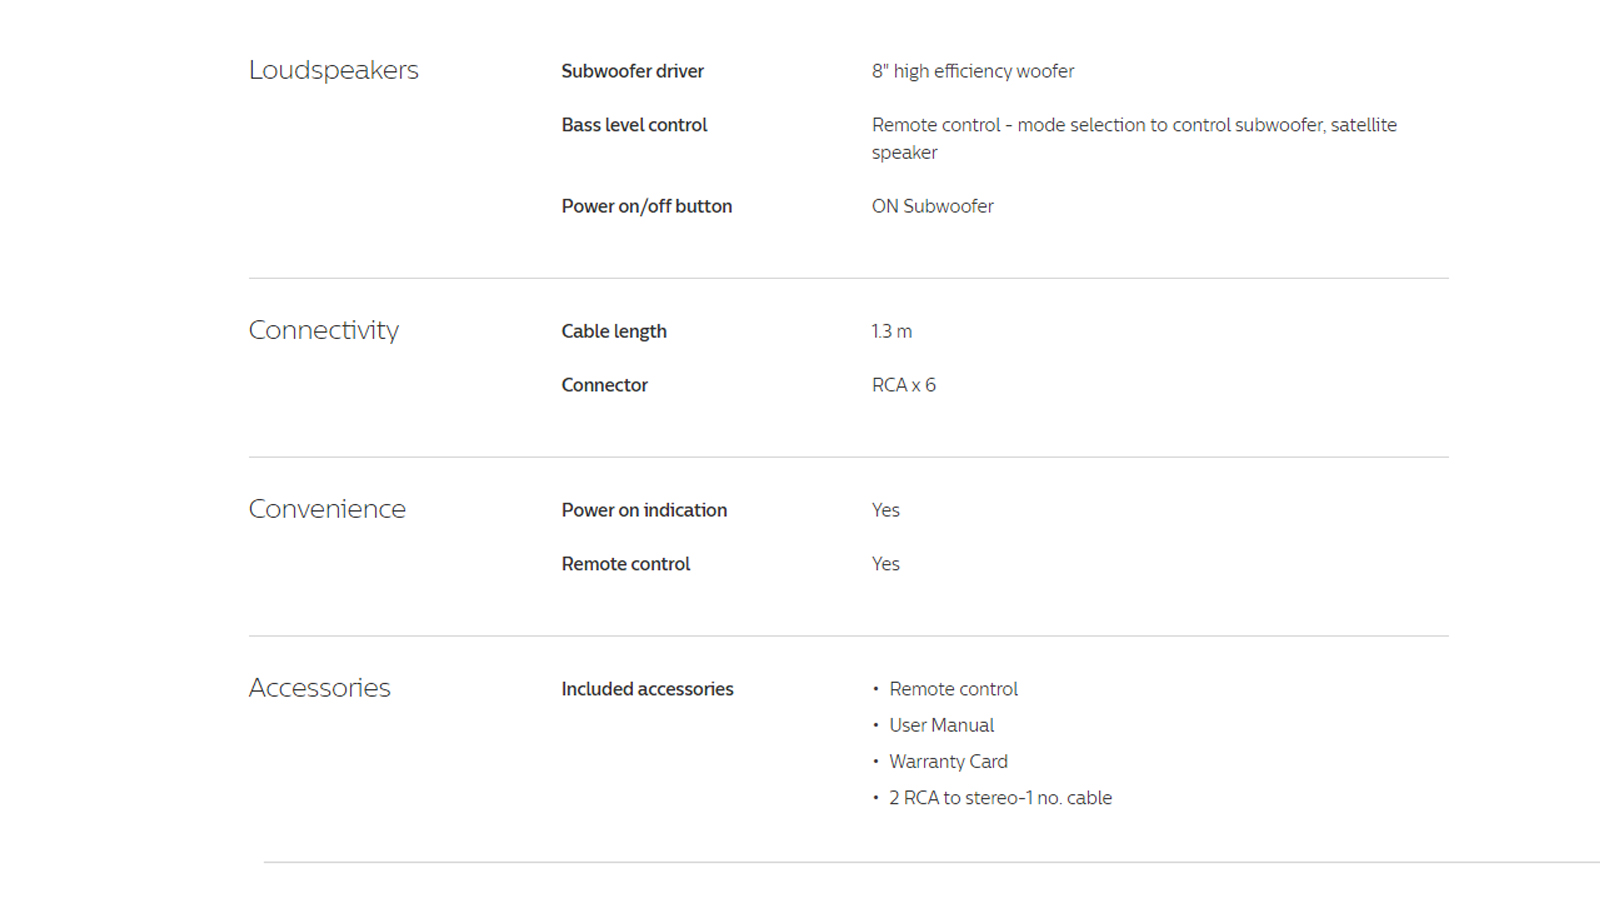Select the Subwoofer driver spec label
The image size is (1600, 900).
tap(632, 71)
